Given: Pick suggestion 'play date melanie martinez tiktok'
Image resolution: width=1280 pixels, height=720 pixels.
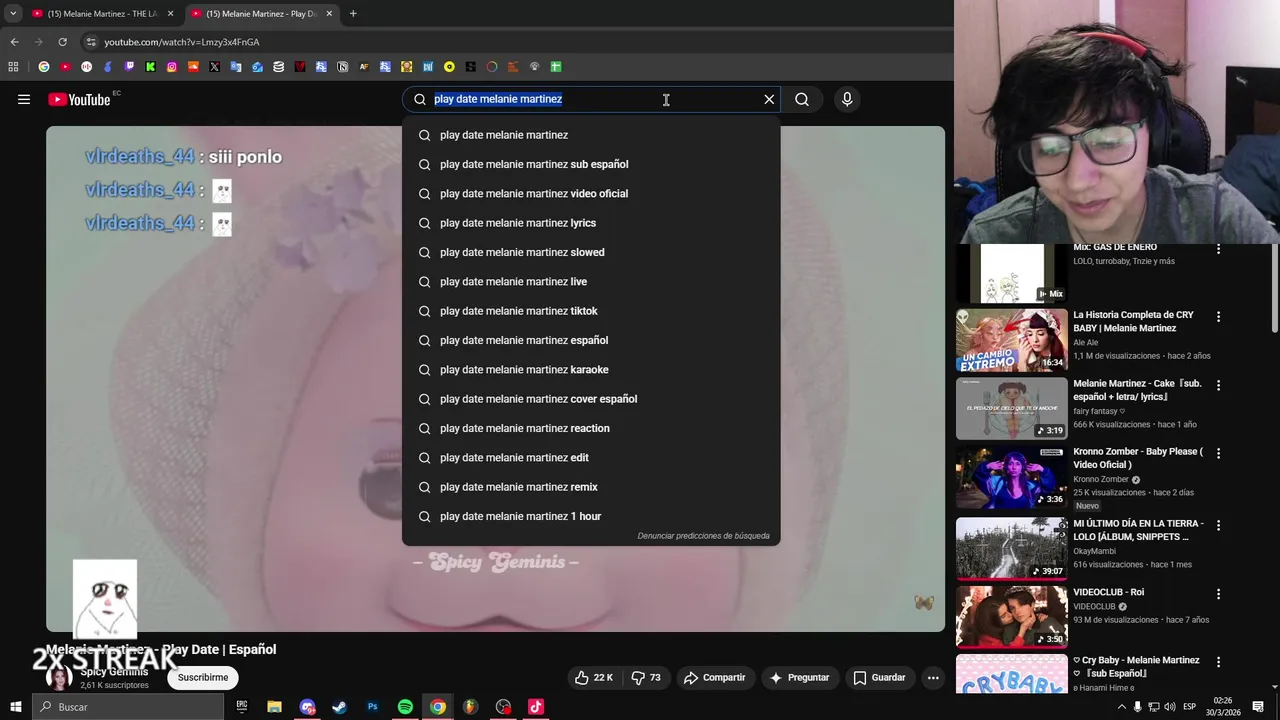Looking at the screenshot, I should click(591, 311).
